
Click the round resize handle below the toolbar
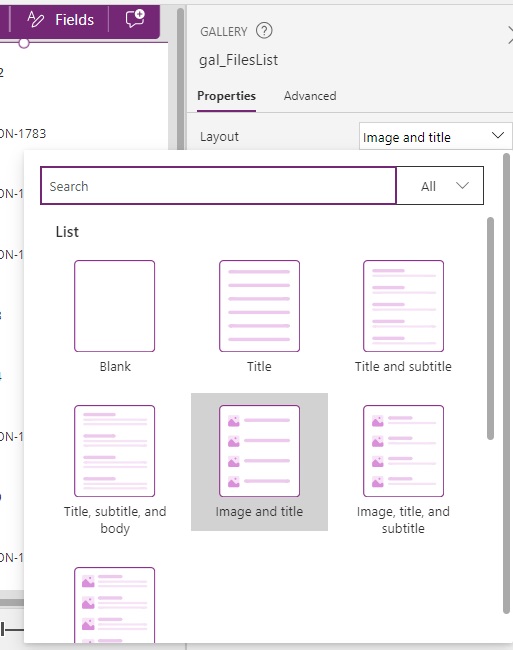24,43
